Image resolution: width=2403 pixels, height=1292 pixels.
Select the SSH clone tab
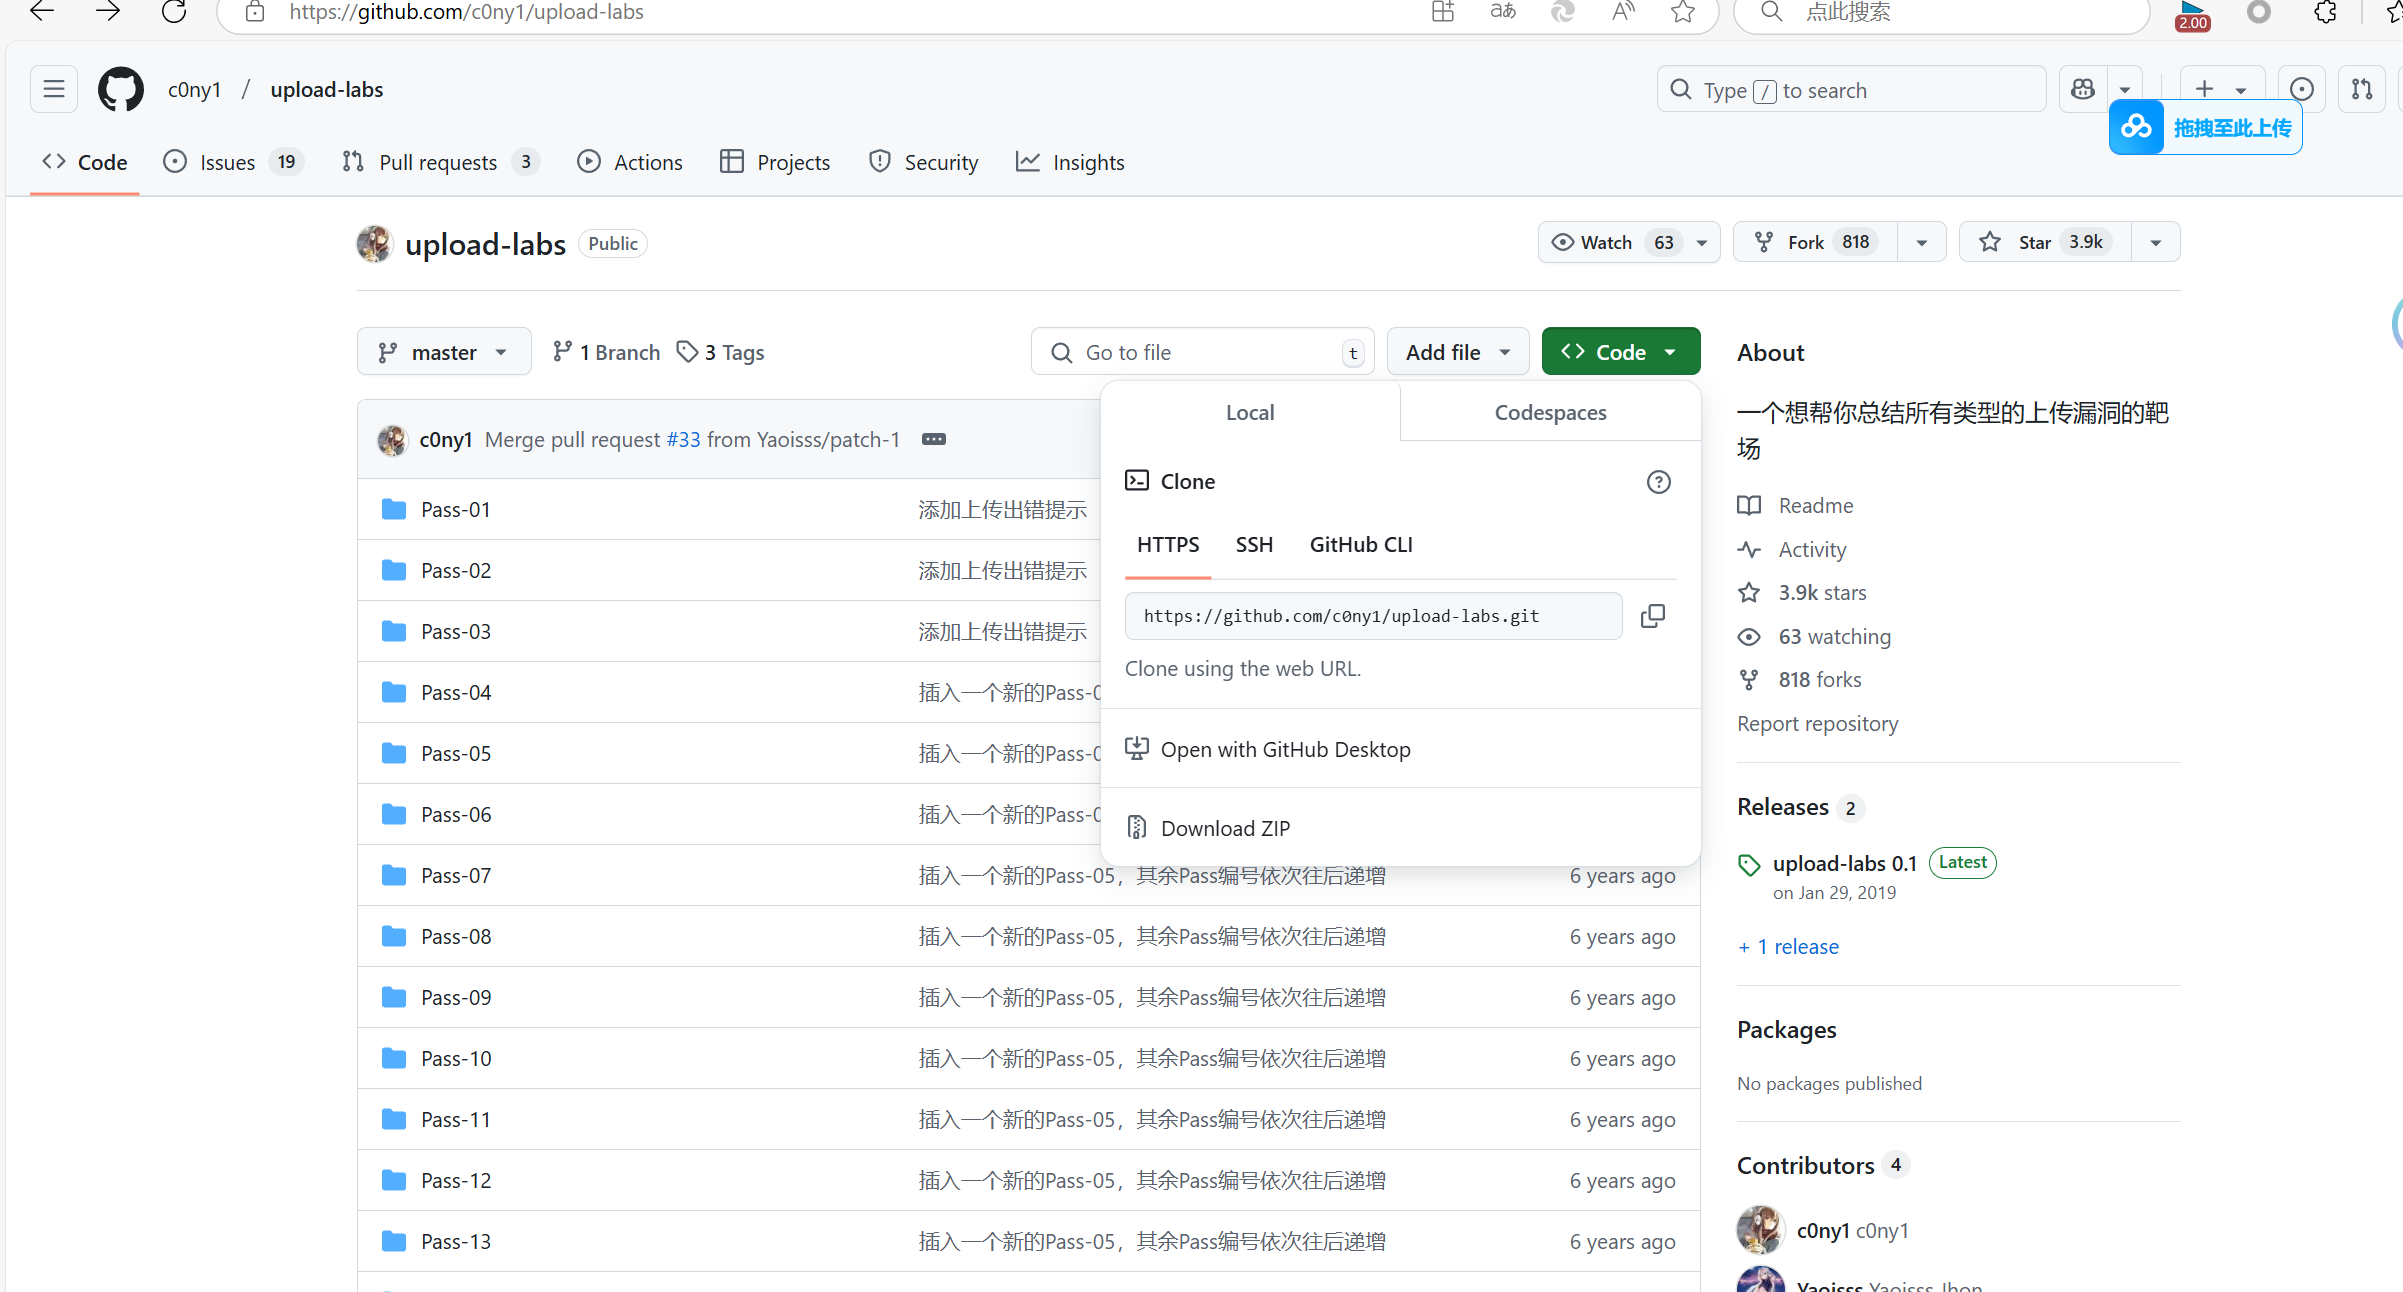pos(1254,545)
